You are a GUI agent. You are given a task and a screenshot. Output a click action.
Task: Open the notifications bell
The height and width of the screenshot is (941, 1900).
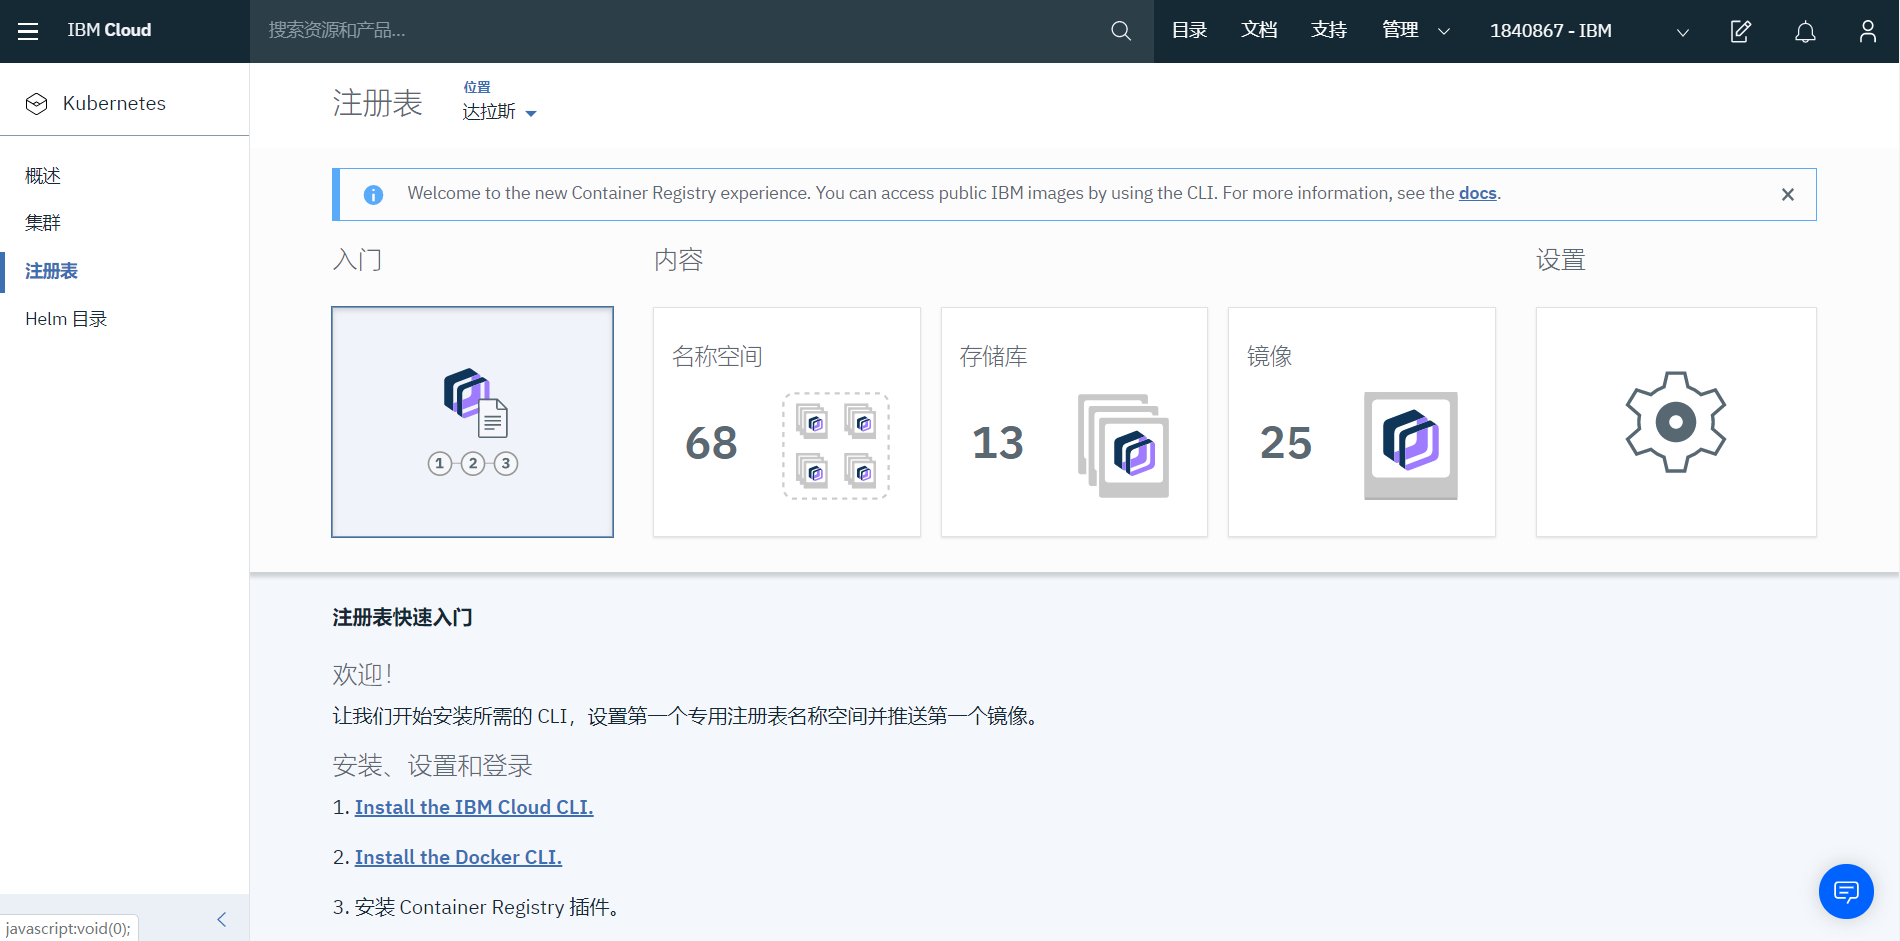coord(1805,32)
